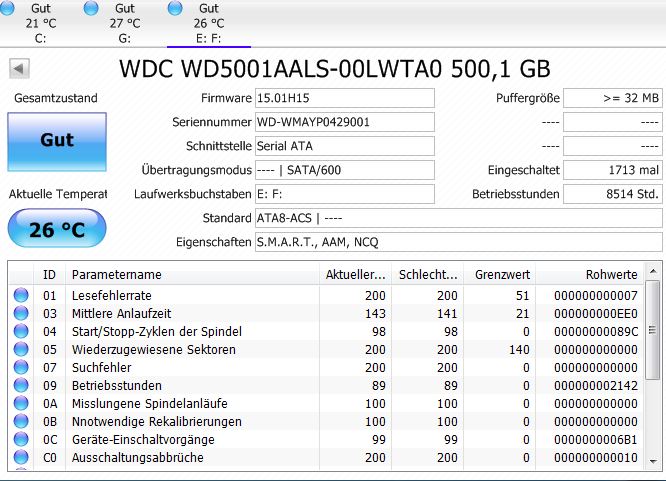This screenshot has width=666, height=481.
Task: Click raw value 000000002142
Action: pos(595,385)
